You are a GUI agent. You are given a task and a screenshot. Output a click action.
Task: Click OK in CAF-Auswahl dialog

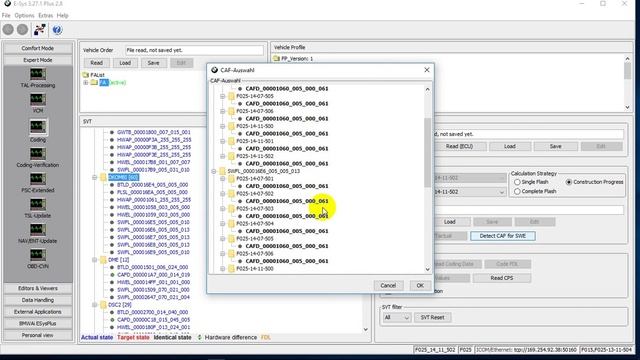(x=420, y=285)
